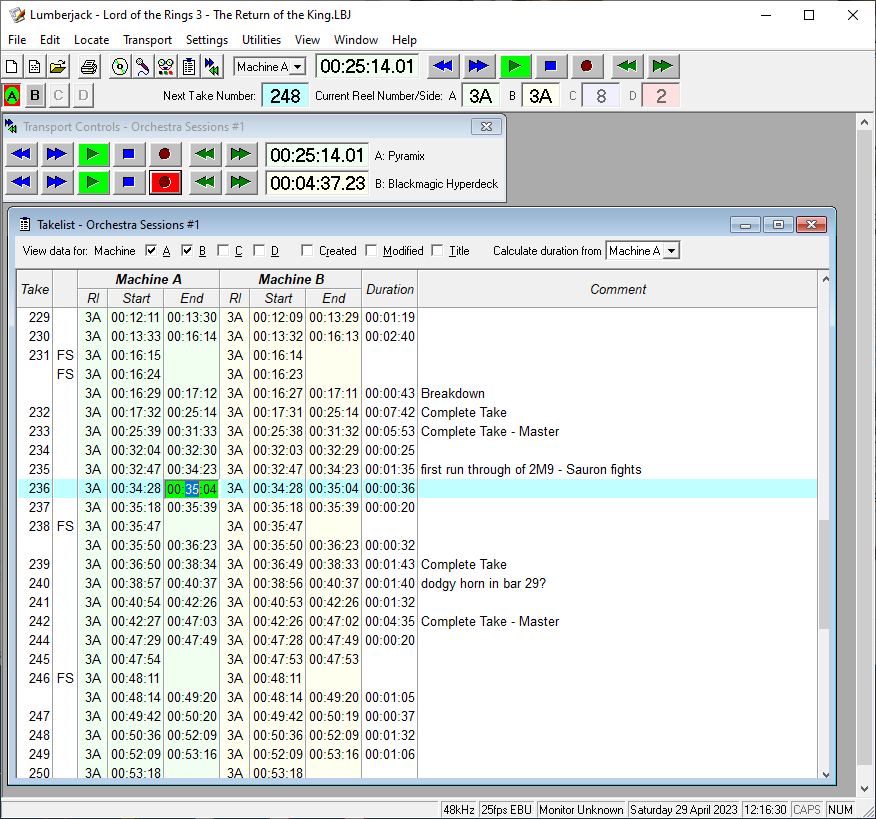Open transport controls icon in main toolbar
Screen dimensions: 876x819
(212, 67)
